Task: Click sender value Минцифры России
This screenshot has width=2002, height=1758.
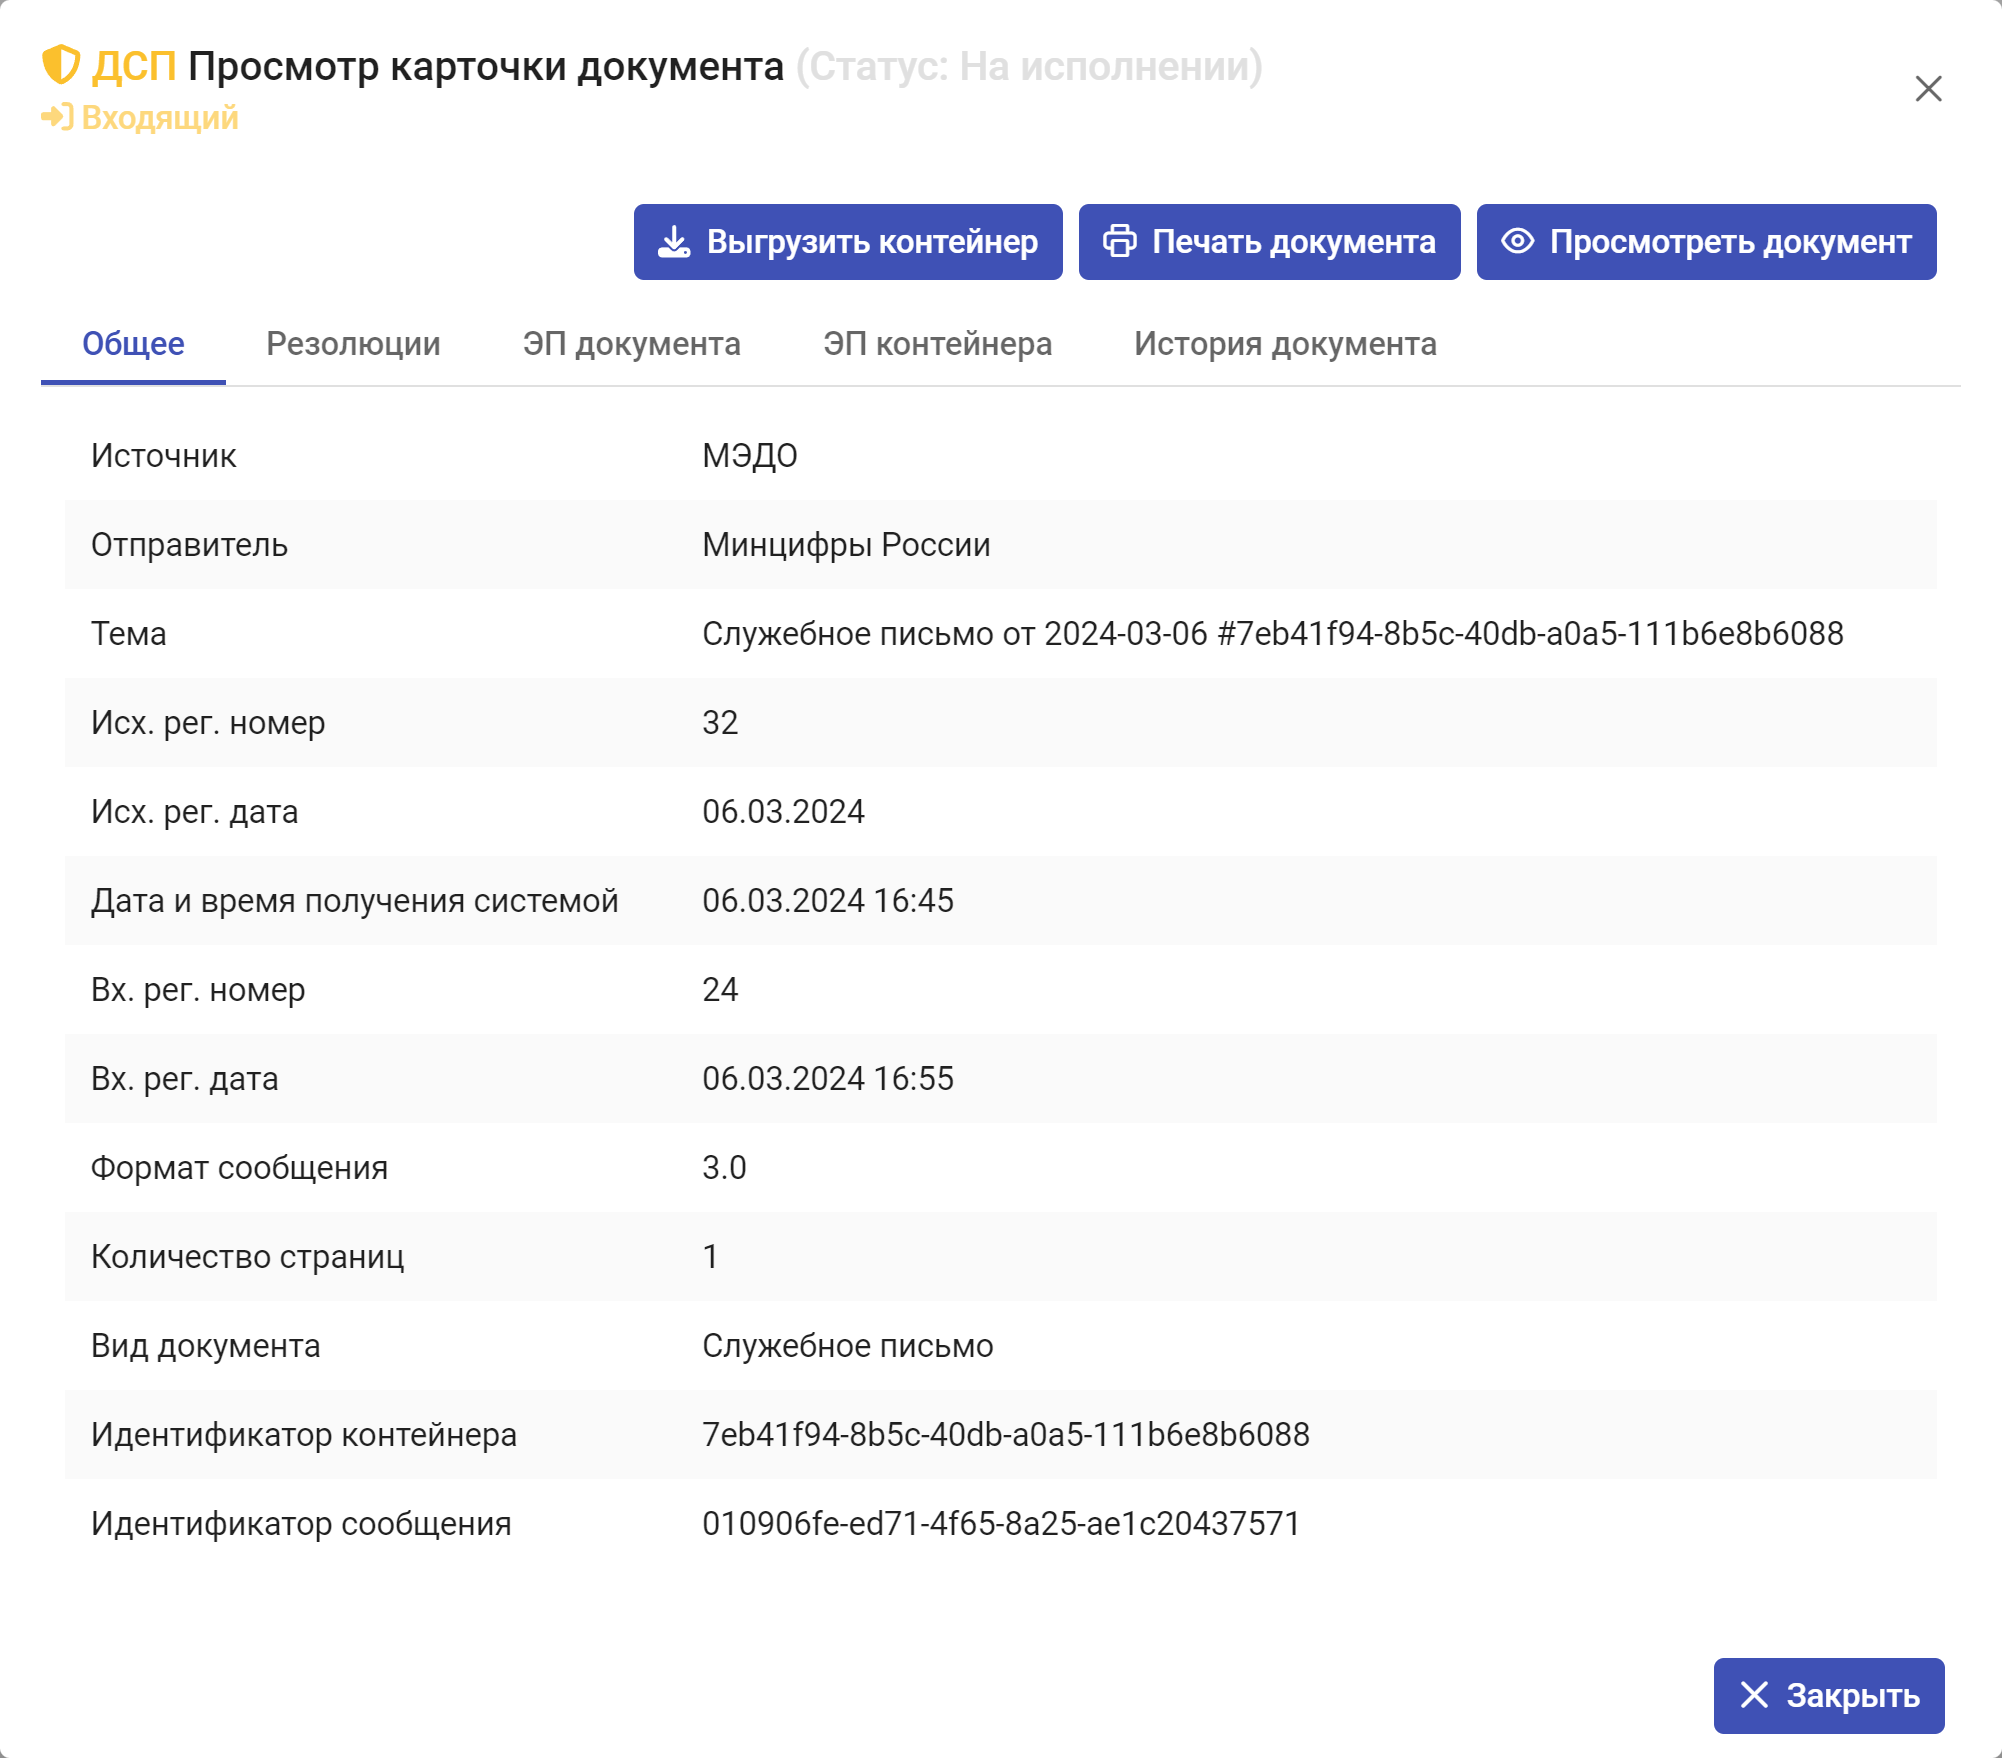Action: pyautogui.click(x=846, y=545)
